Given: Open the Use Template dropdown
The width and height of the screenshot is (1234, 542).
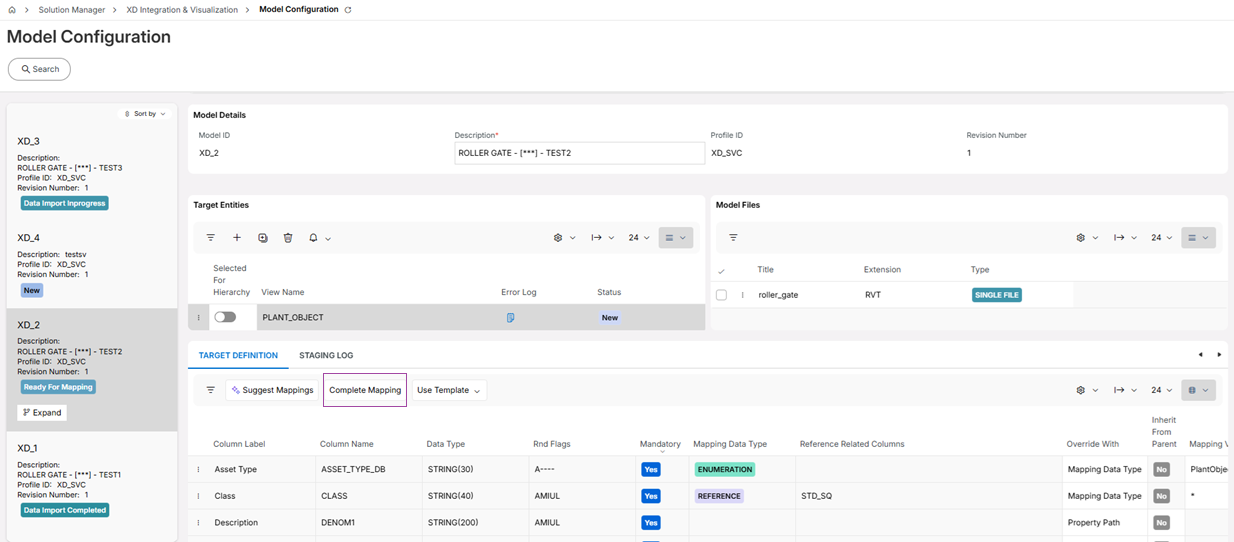Looking at the screenshot, I should pos(448,390).
